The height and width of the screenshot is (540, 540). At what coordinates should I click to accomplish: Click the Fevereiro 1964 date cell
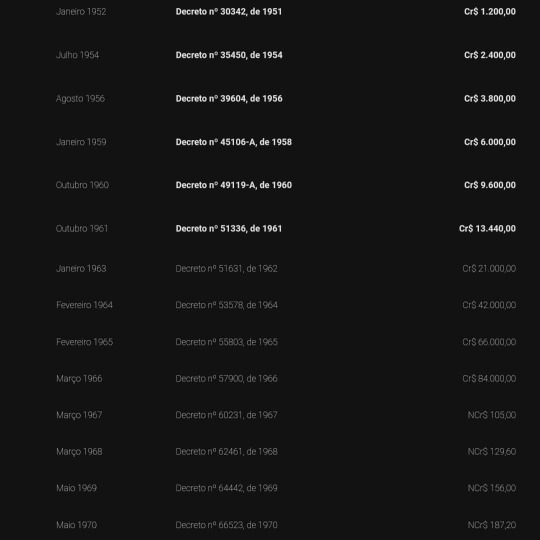point(84,305)
